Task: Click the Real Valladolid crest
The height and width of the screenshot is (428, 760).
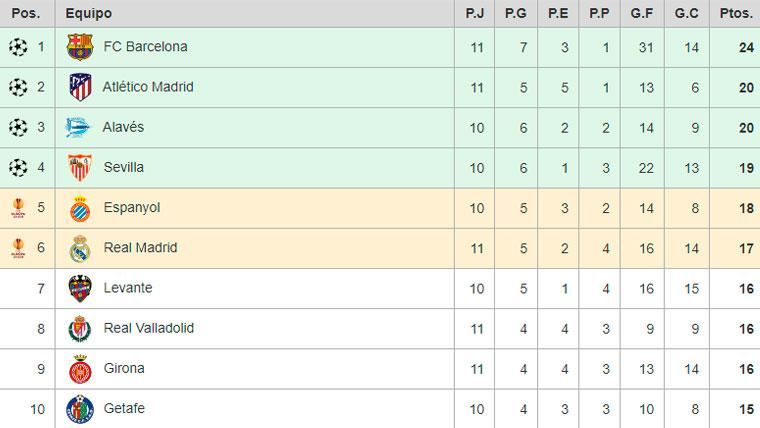Action: [x=80, y=328]
